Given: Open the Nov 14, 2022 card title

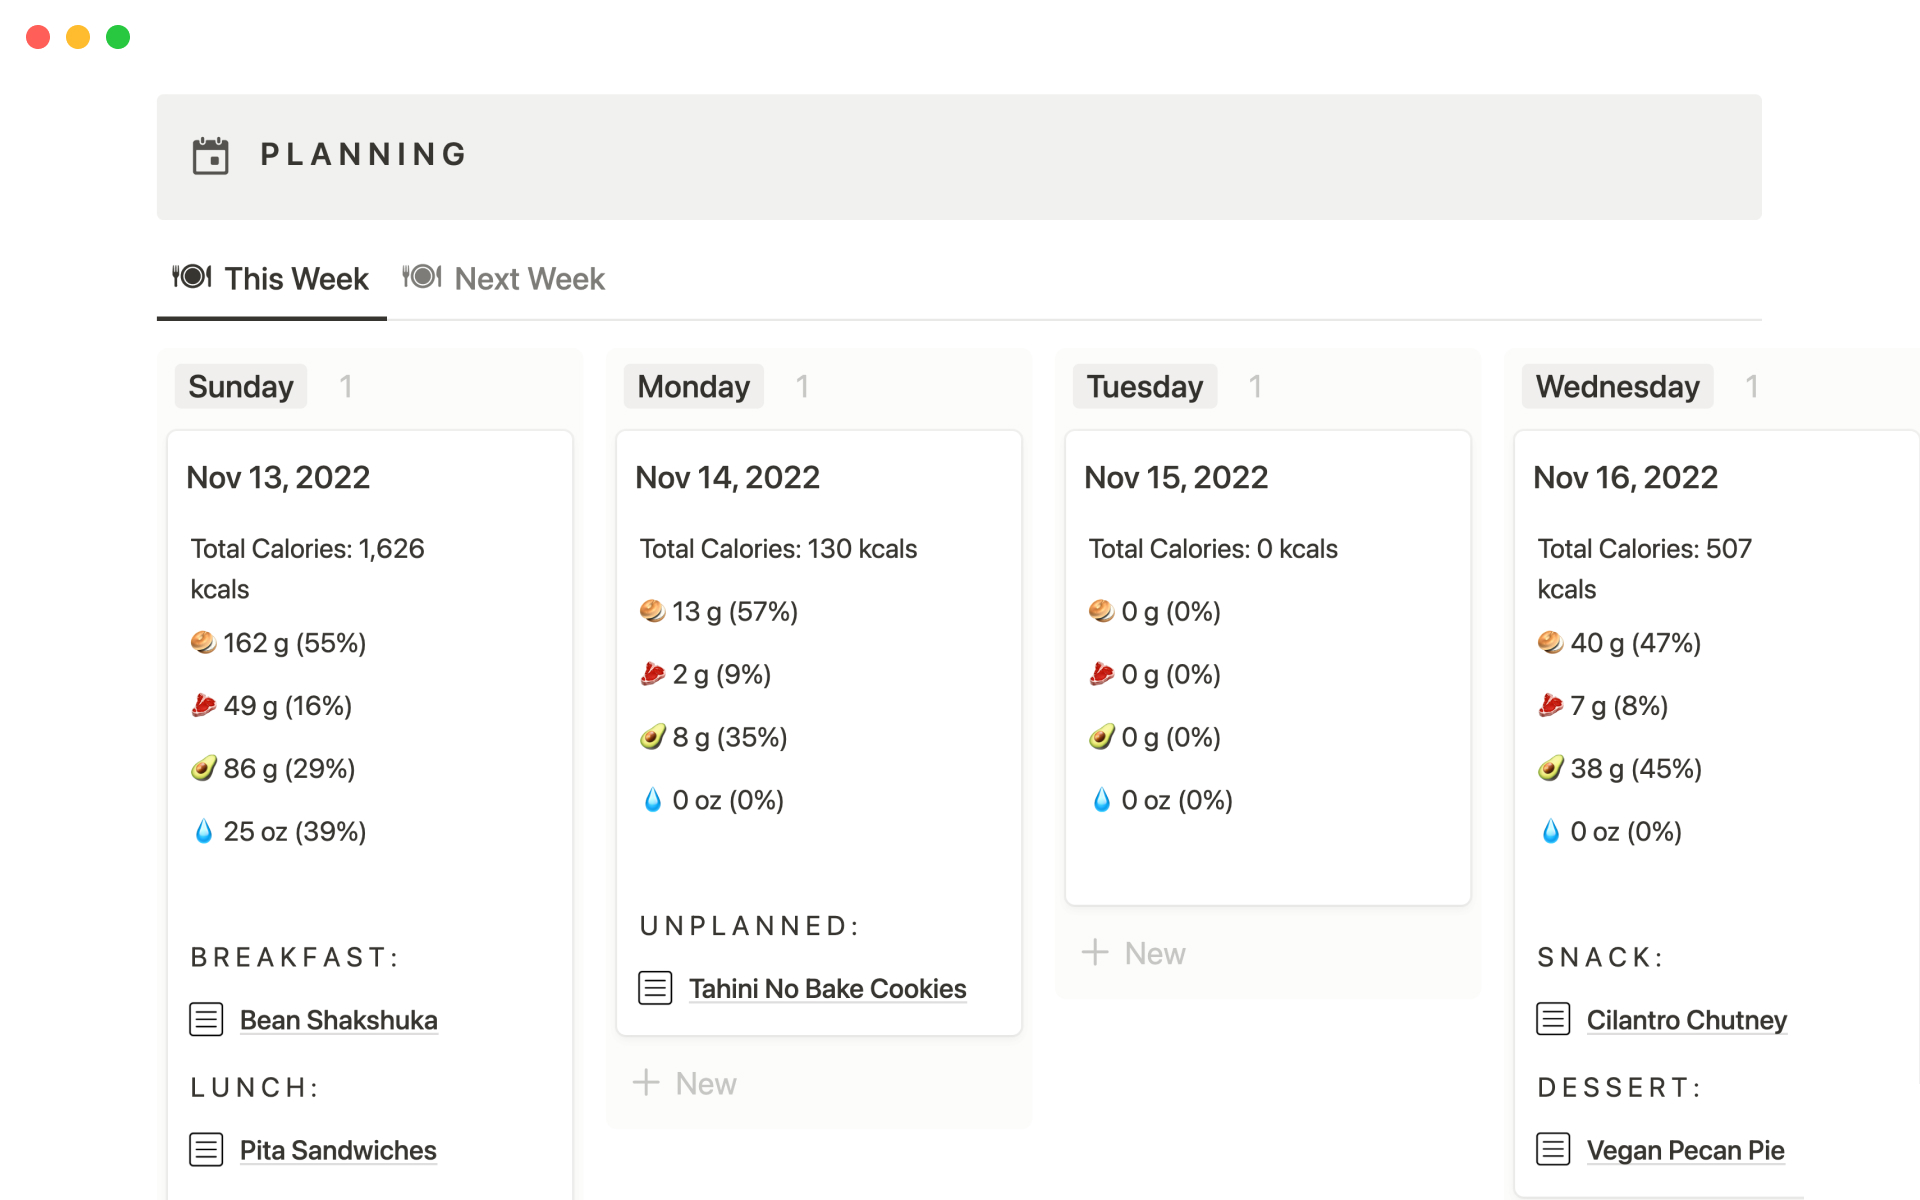Looking at the screenshot, I should (727, 478).
